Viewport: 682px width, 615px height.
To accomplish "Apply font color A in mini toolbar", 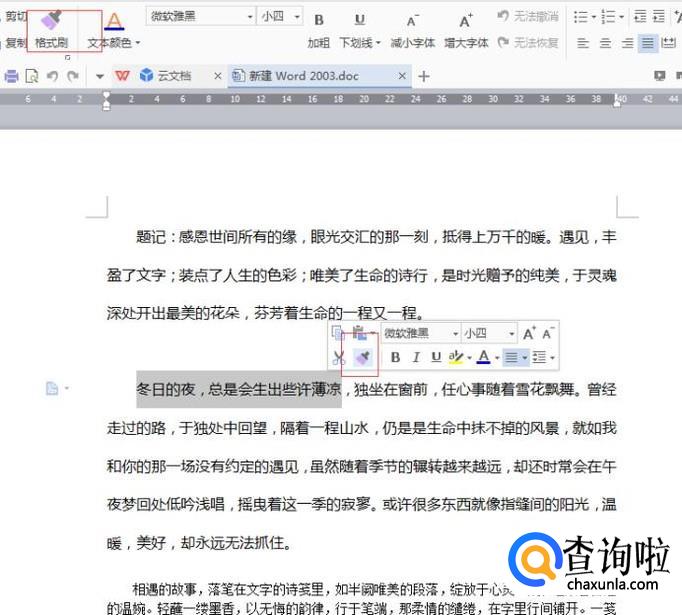I will (x=483, y=357).
